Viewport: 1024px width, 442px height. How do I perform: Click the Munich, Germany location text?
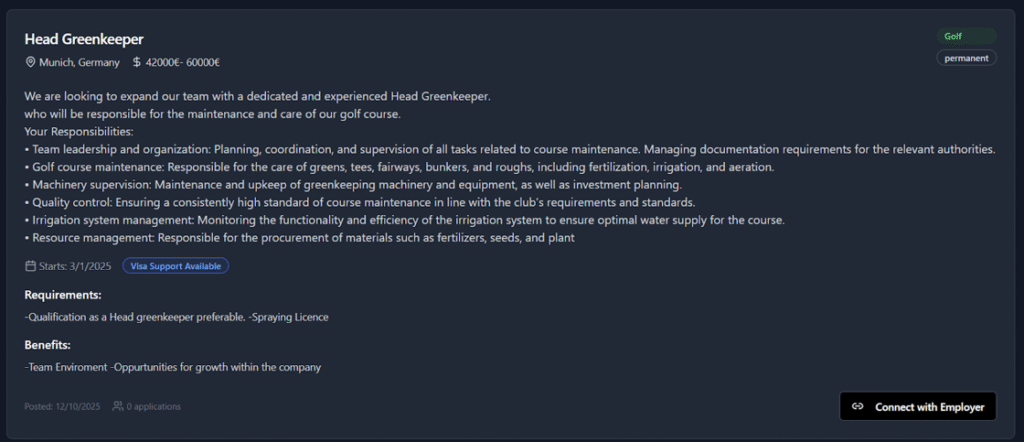tap(79, 63)
